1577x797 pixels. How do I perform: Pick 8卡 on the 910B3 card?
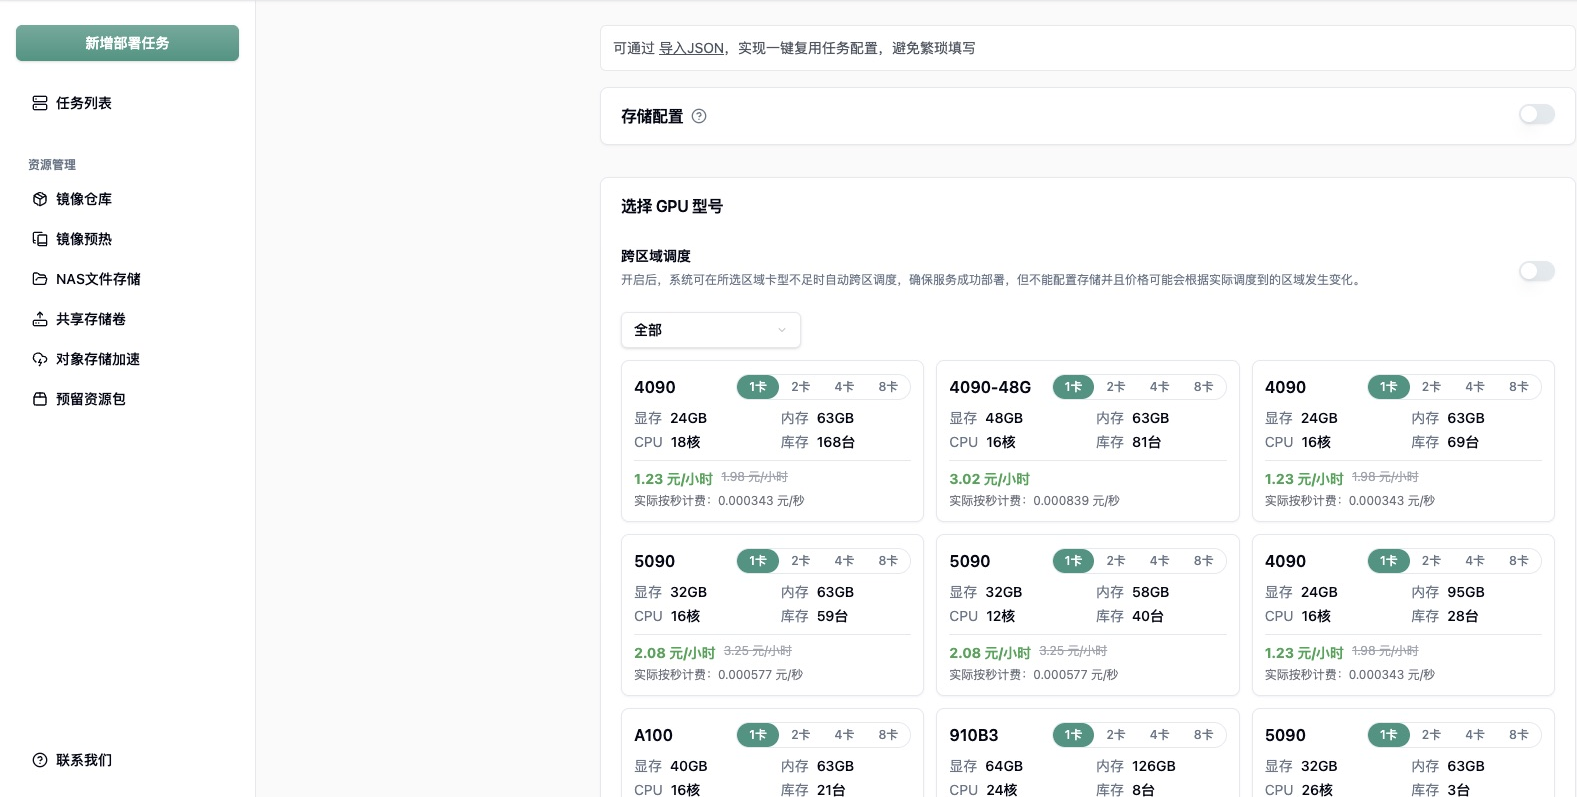point(1203,735)
